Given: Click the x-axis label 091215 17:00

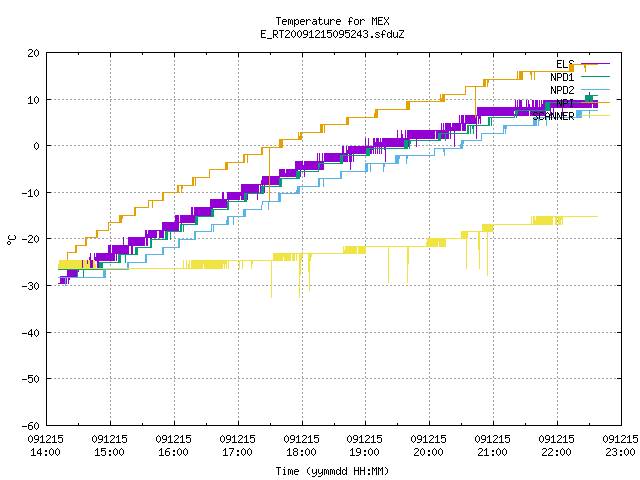Looking at the screenshot, I should tap(238, 446).
